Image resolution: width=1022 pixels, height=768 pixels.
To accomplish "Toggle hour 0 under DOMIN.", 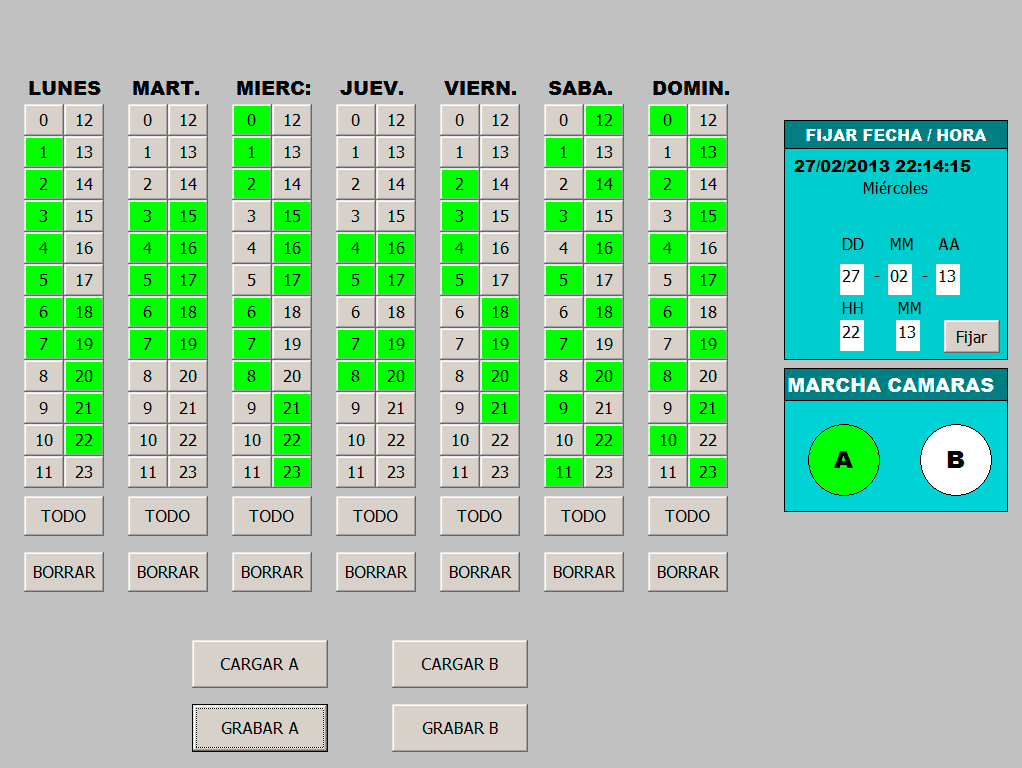I will pyautogui.click(x=667, y=121).
